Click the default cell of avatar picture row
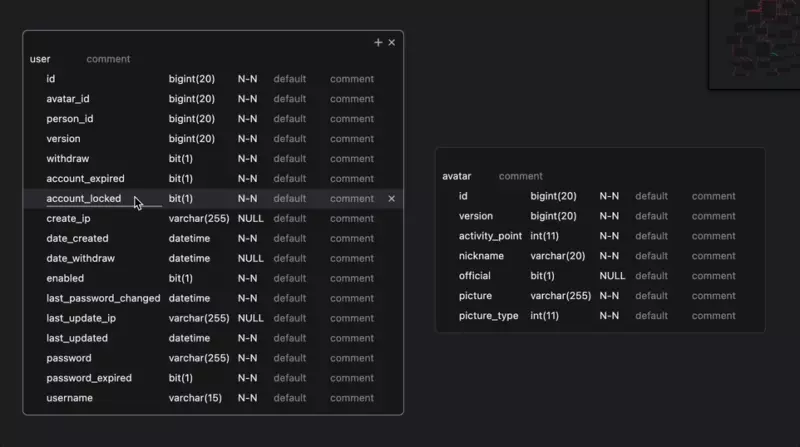This screenshot has height=447, width=800. coord(651,296)
